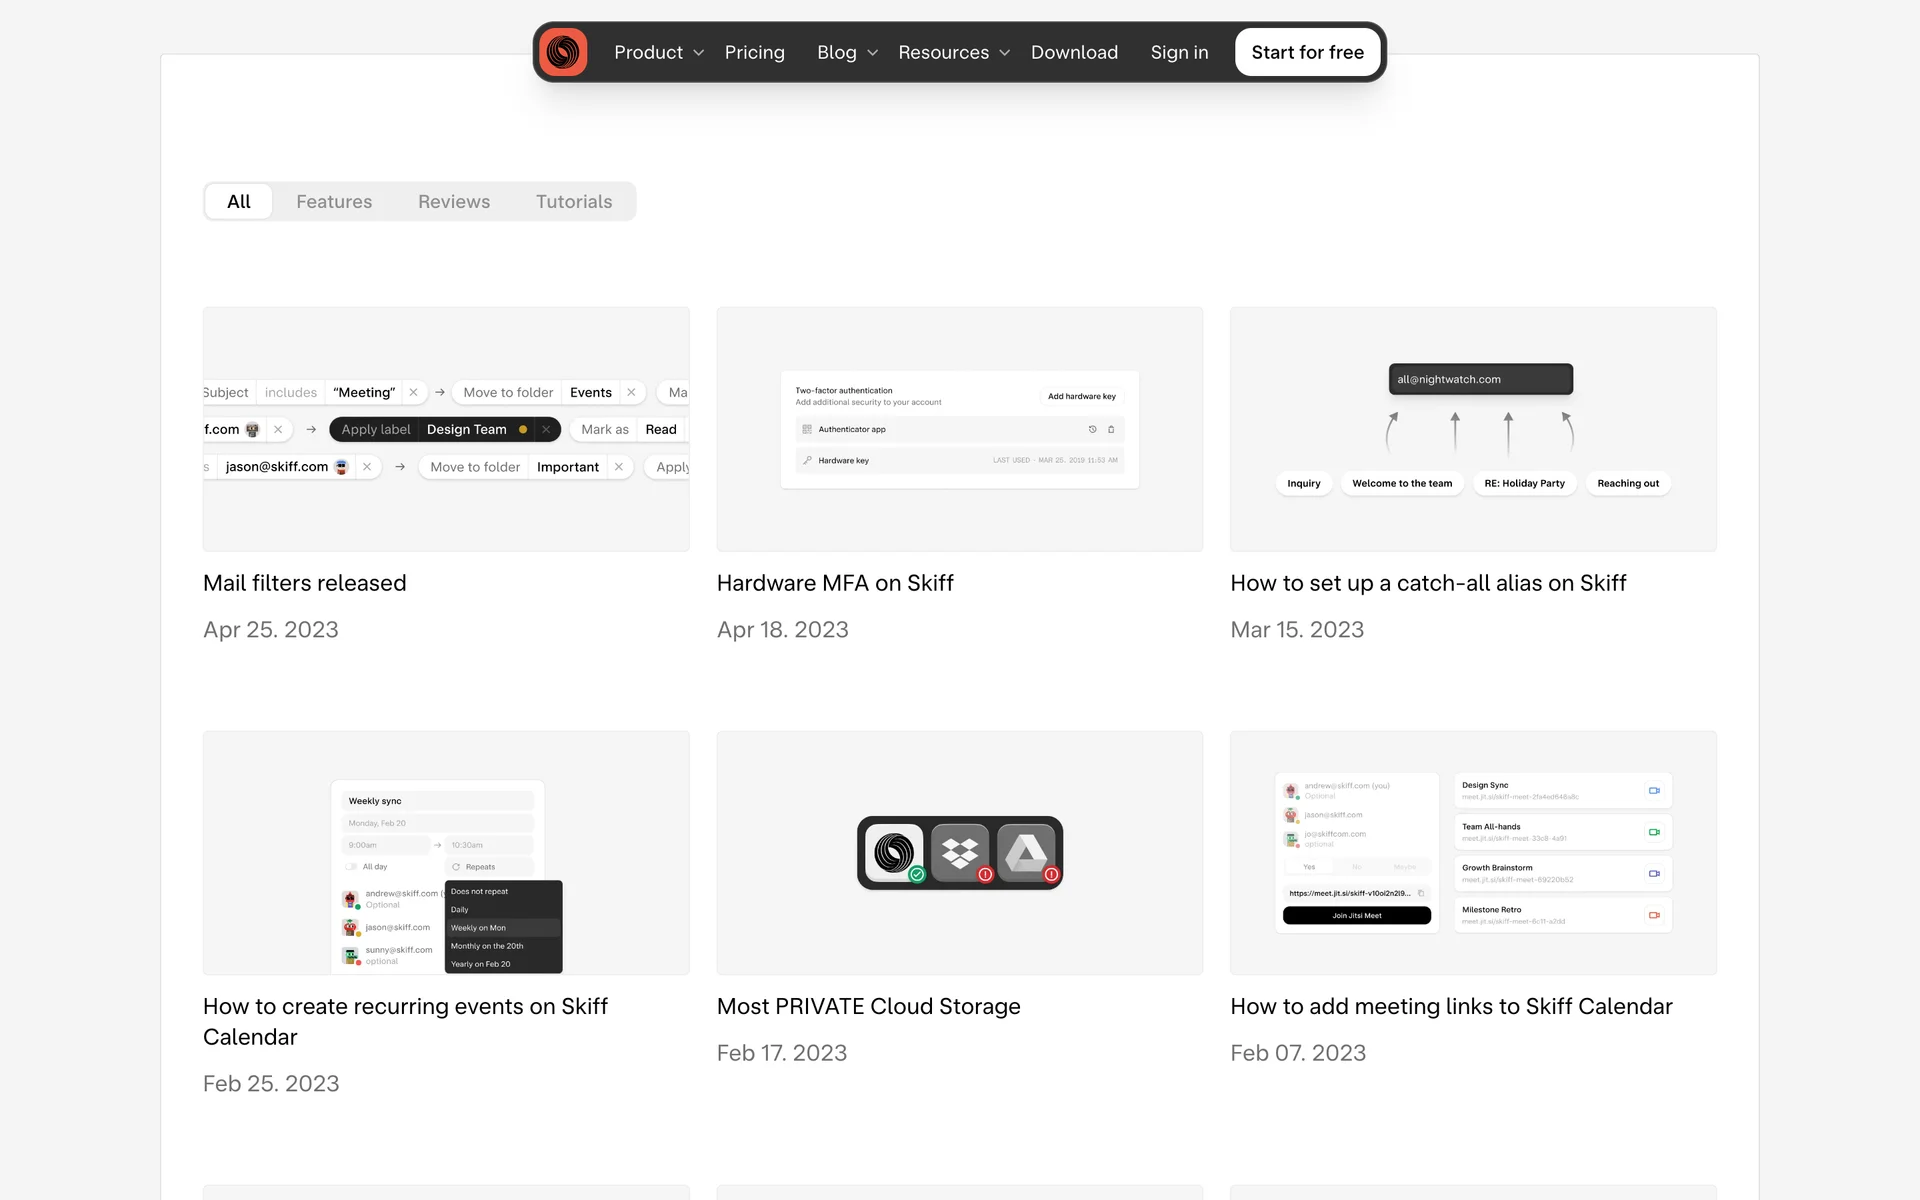Select the Tutorials filter tab
The image size is (1920, 1200).
tap(574, 201)
